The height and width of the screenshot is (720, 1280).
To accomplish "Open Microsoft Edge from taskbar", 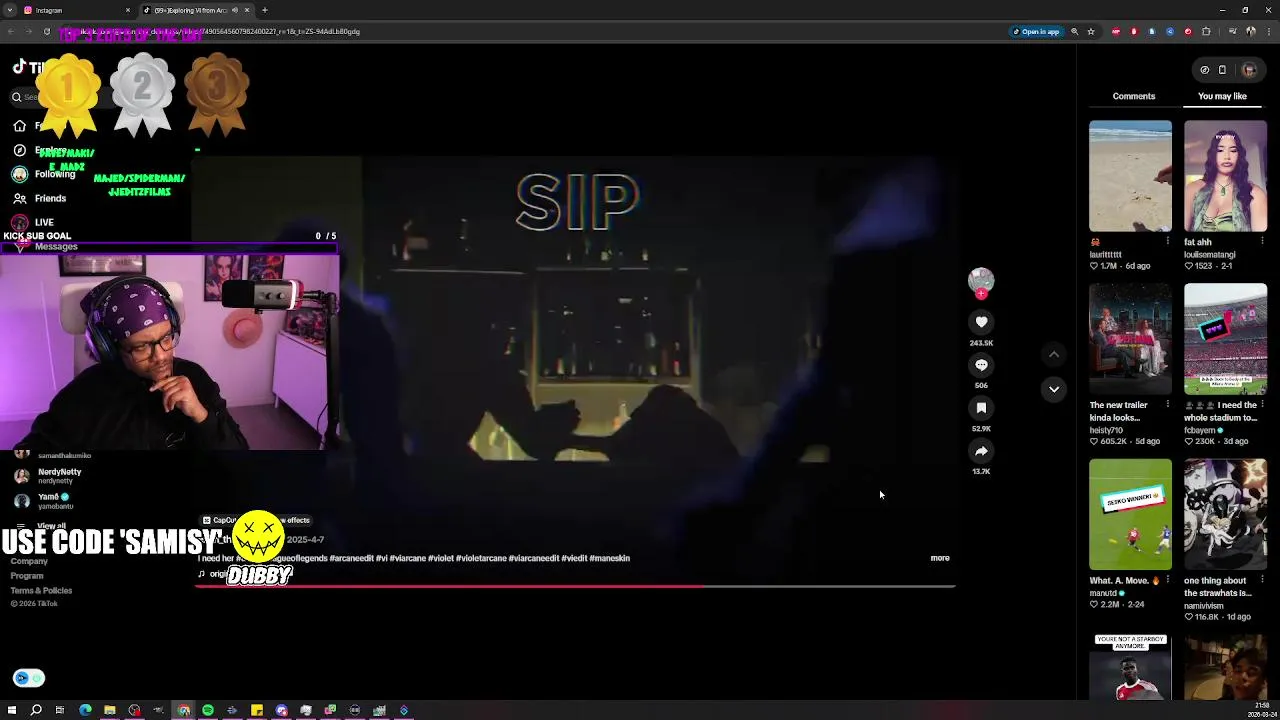I will (x=85, y=710).
